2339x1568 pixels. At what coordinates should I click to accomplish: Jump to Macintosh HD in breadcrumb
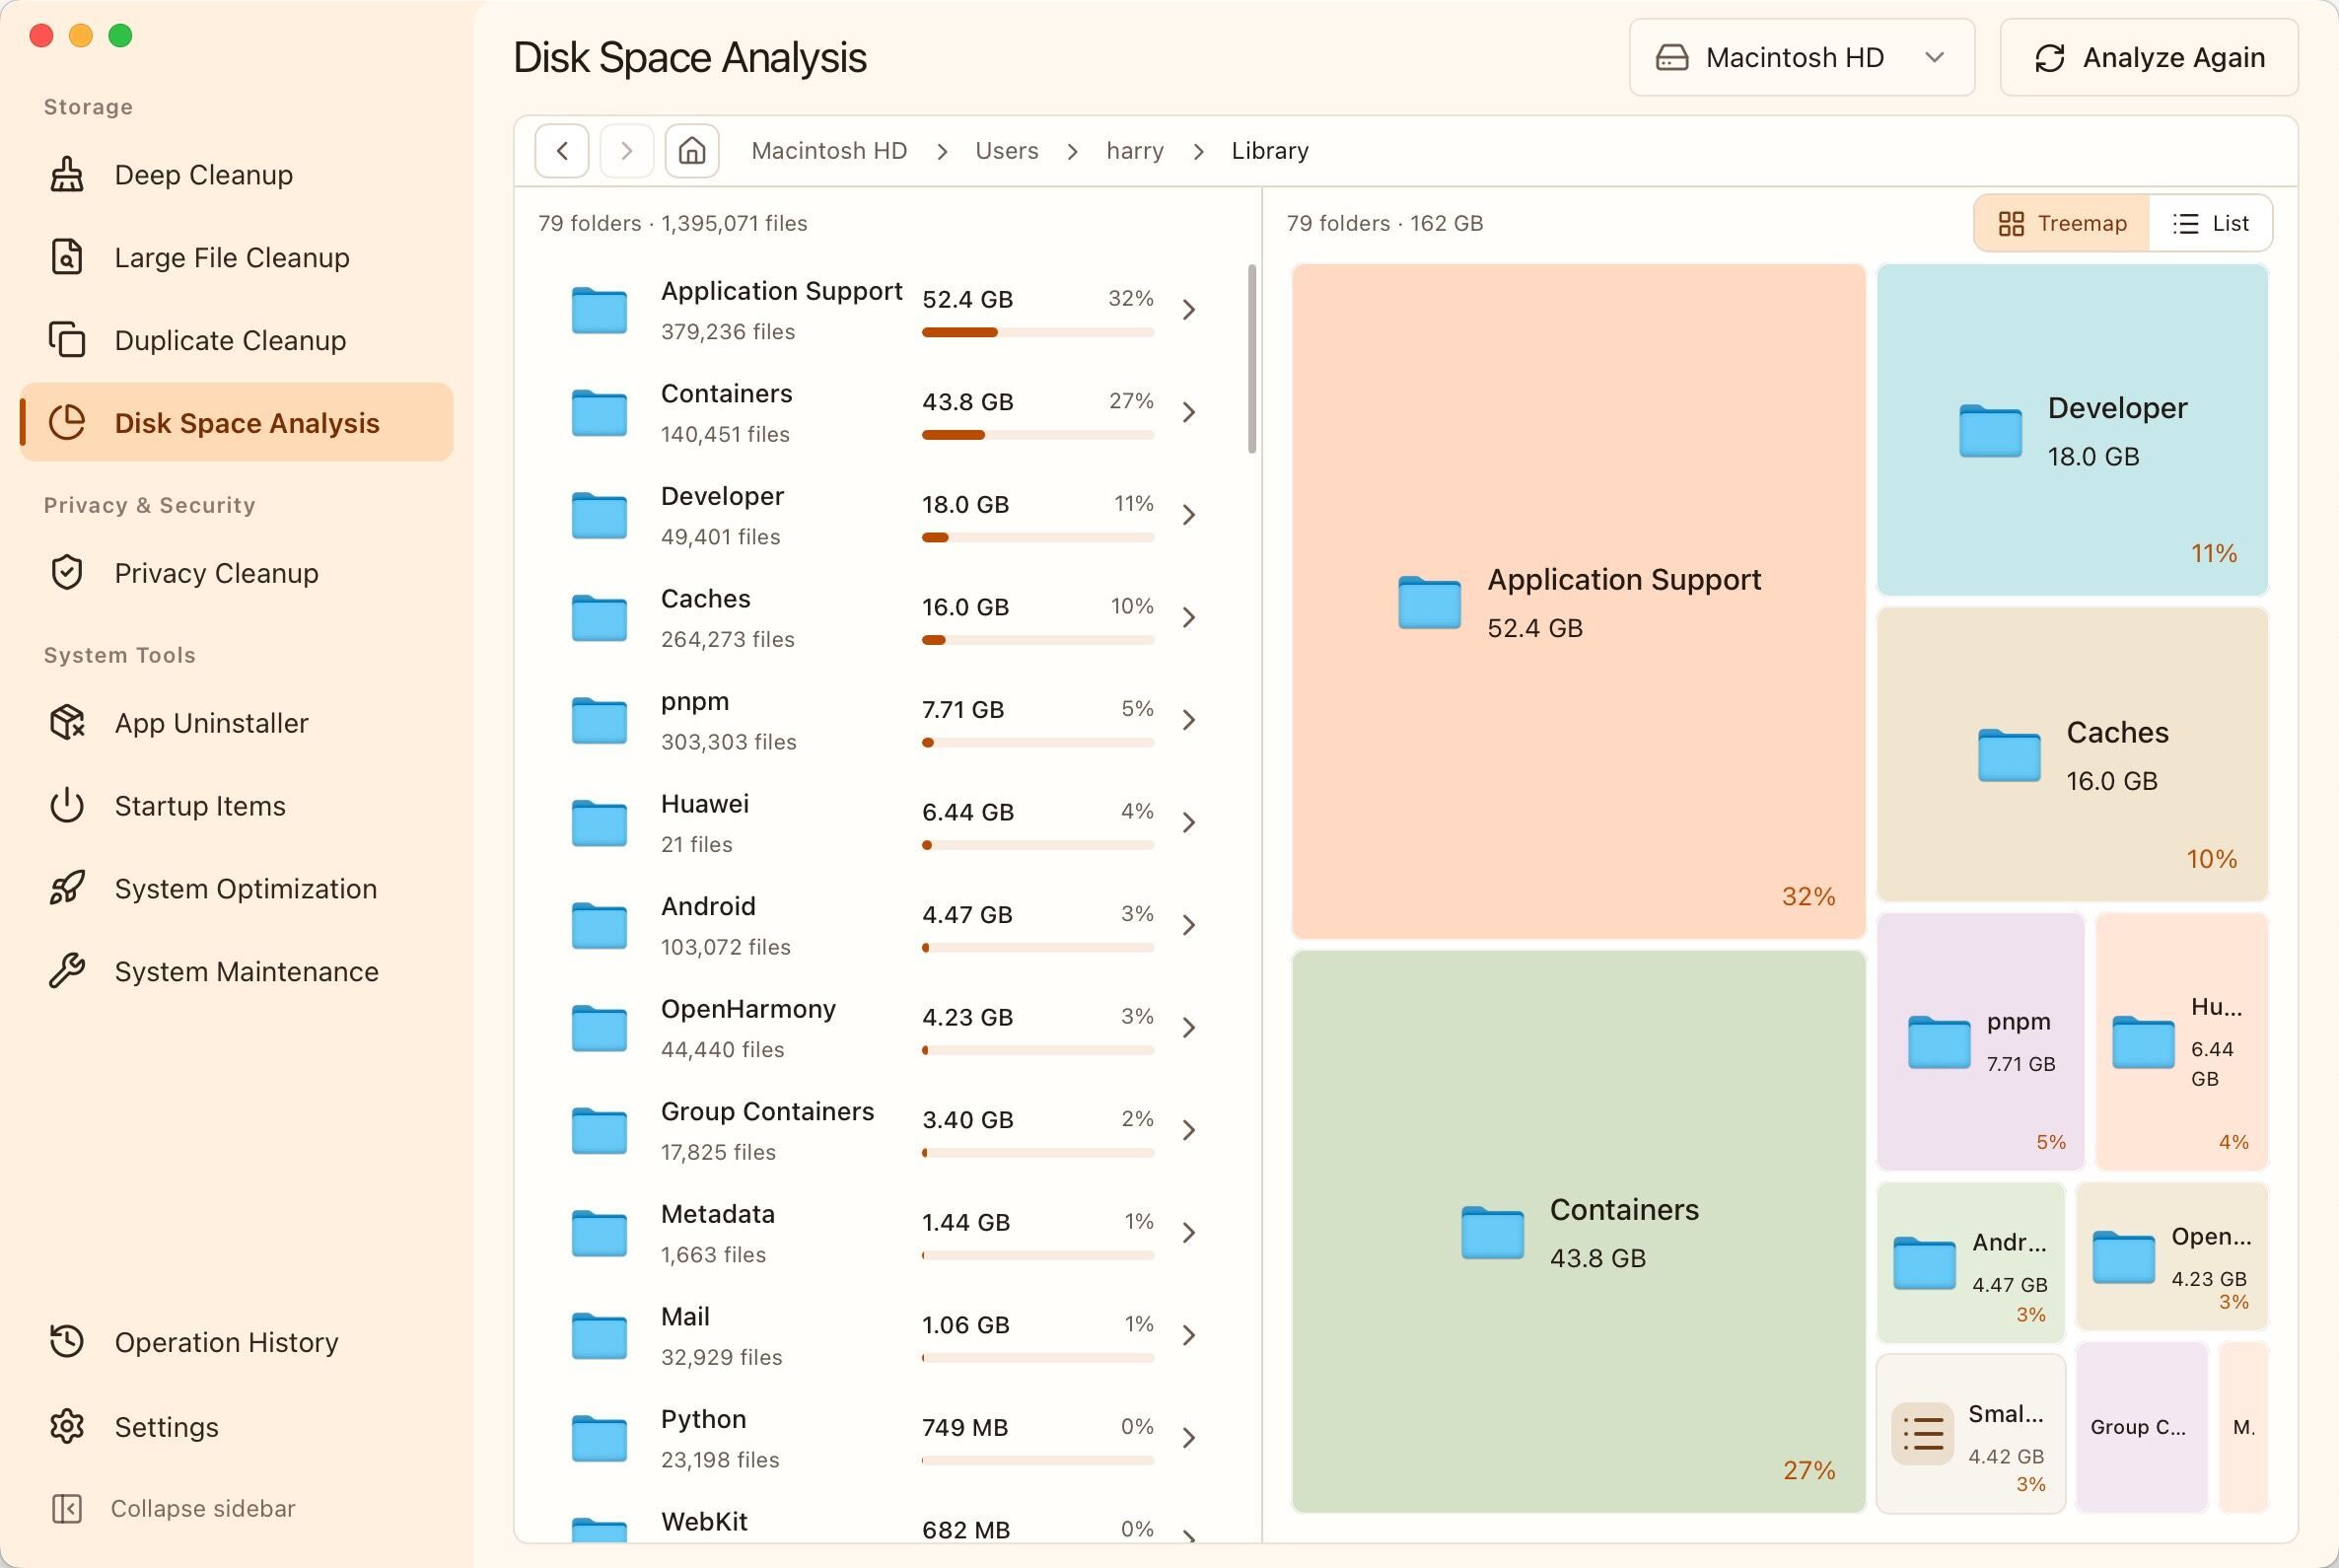[829, 151]
